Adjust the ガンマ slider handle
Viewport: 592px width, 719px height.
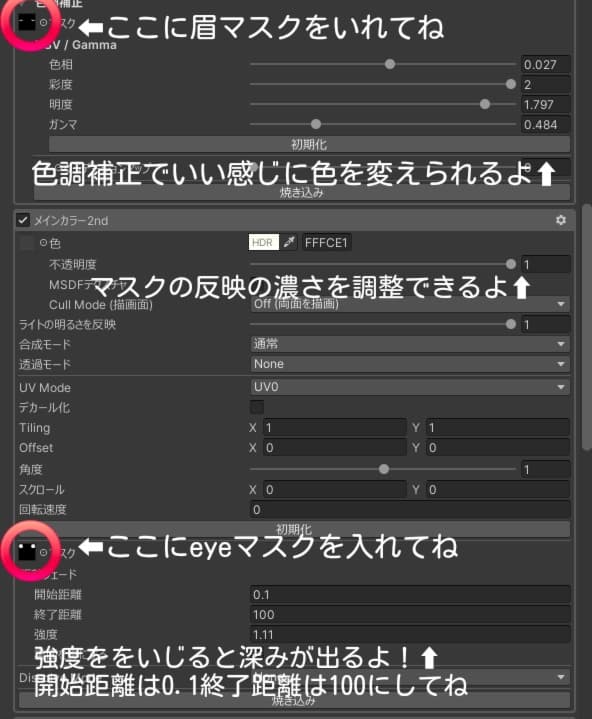(x=315, y=124)
